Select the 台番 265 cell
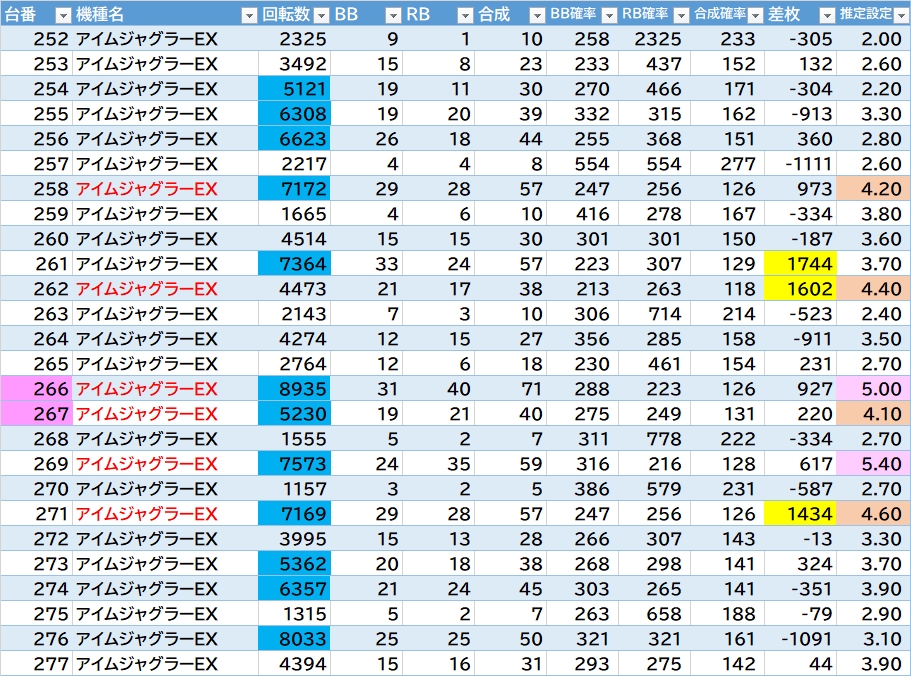The width and height of the screenshot is (911, 676). click(x=36, y=364)
